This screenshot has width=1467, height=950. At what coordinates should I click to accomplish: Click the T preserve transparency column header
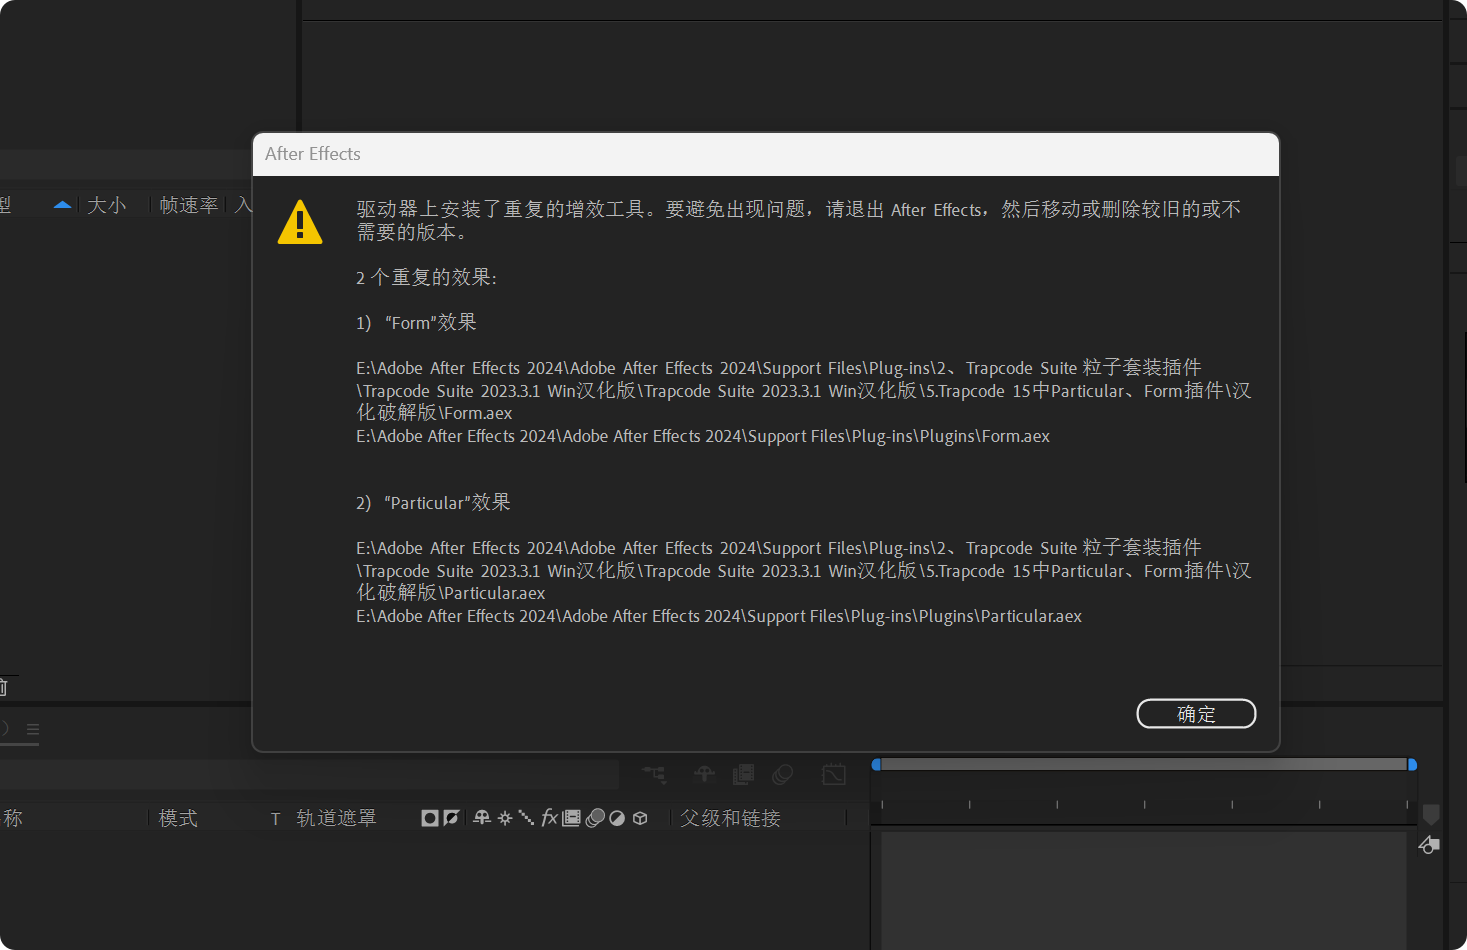275,819
